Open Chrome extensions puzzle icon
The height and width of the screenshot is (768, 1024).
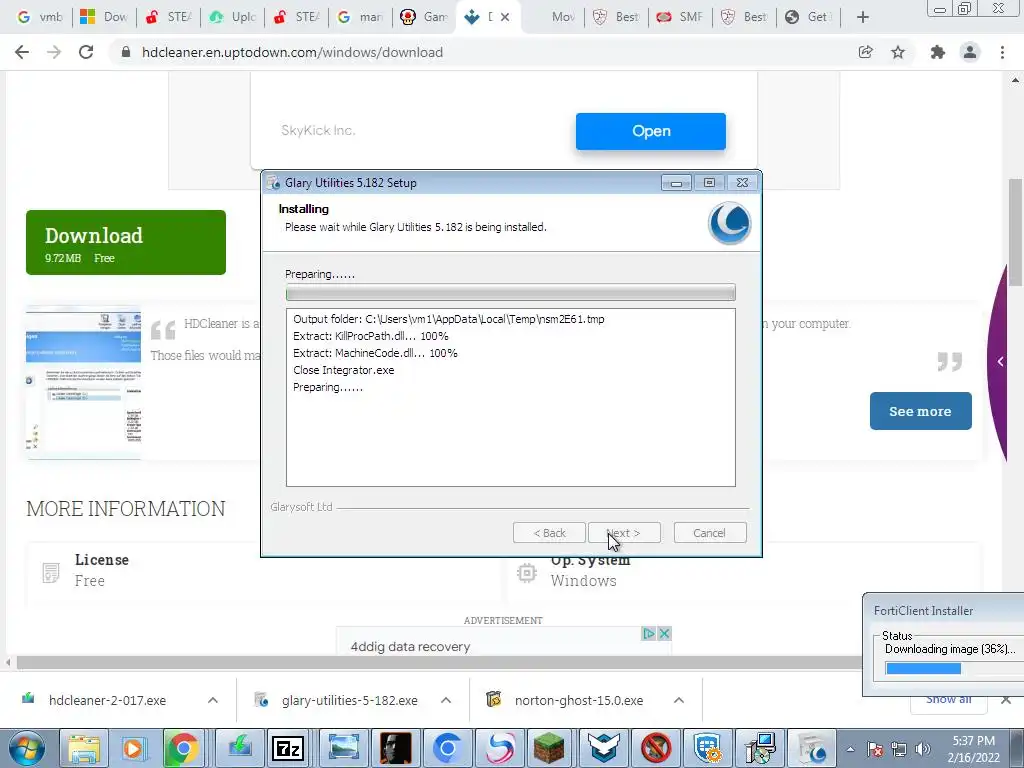pyautogui.click(x=938, y=52)
